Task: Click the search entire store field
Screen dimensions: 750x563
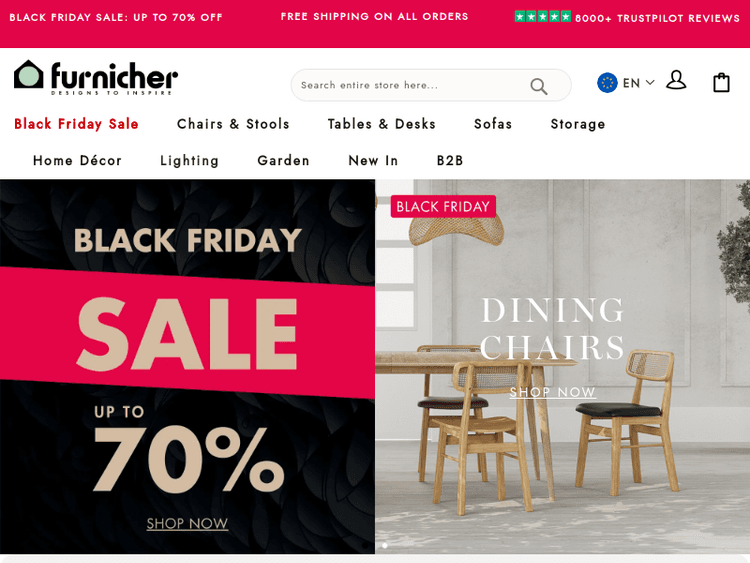Action: pos(411,85)
